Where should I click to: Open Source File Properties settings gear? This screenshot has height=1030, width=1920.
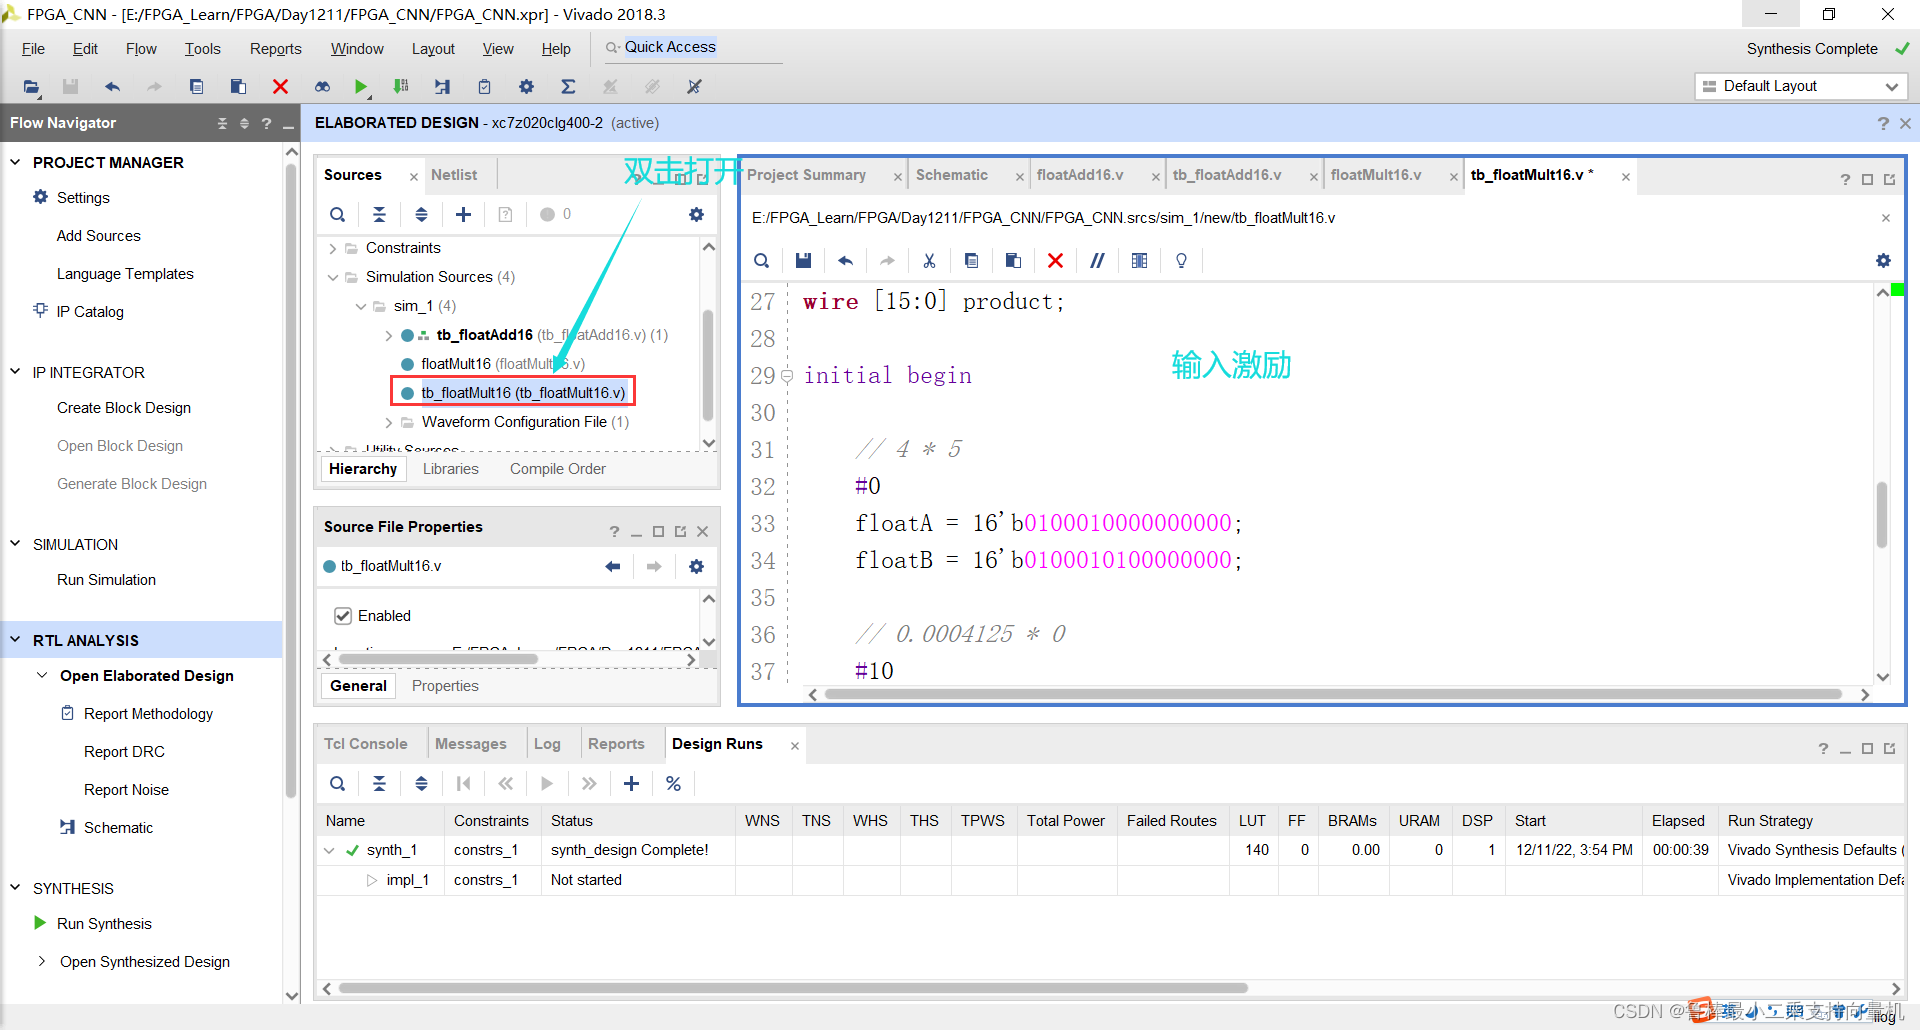[696, 566]
